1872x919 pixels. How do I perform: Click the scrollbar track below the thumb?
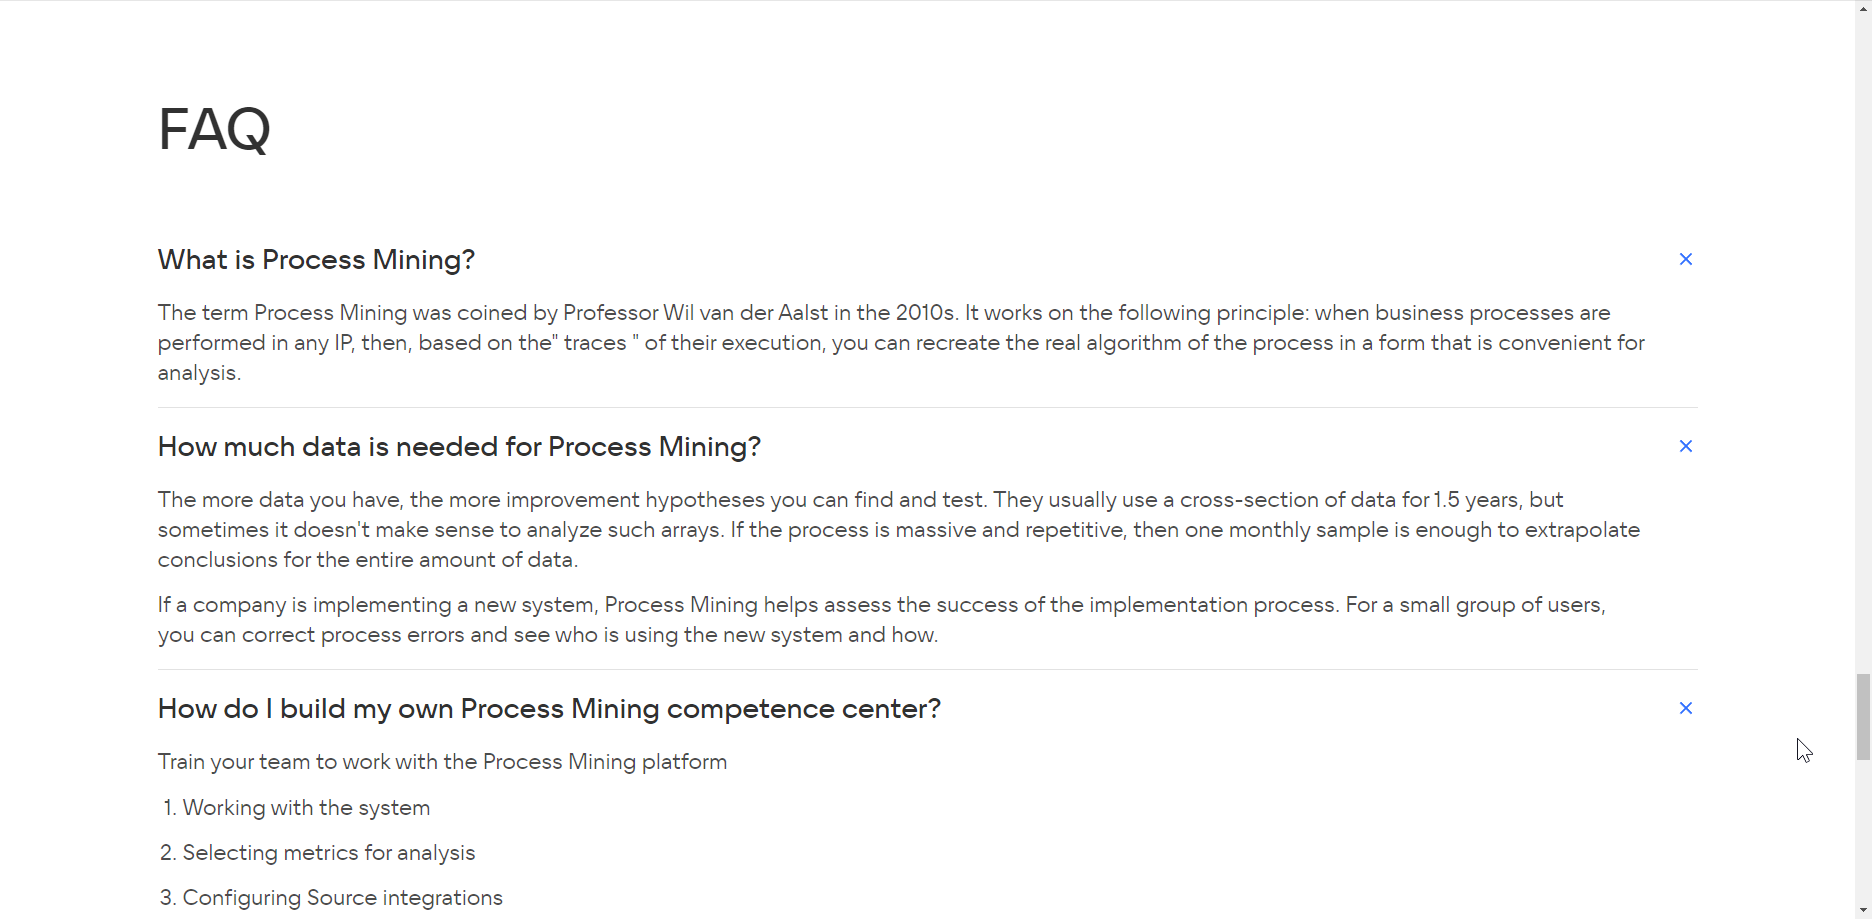click(x=1863, y=830)
